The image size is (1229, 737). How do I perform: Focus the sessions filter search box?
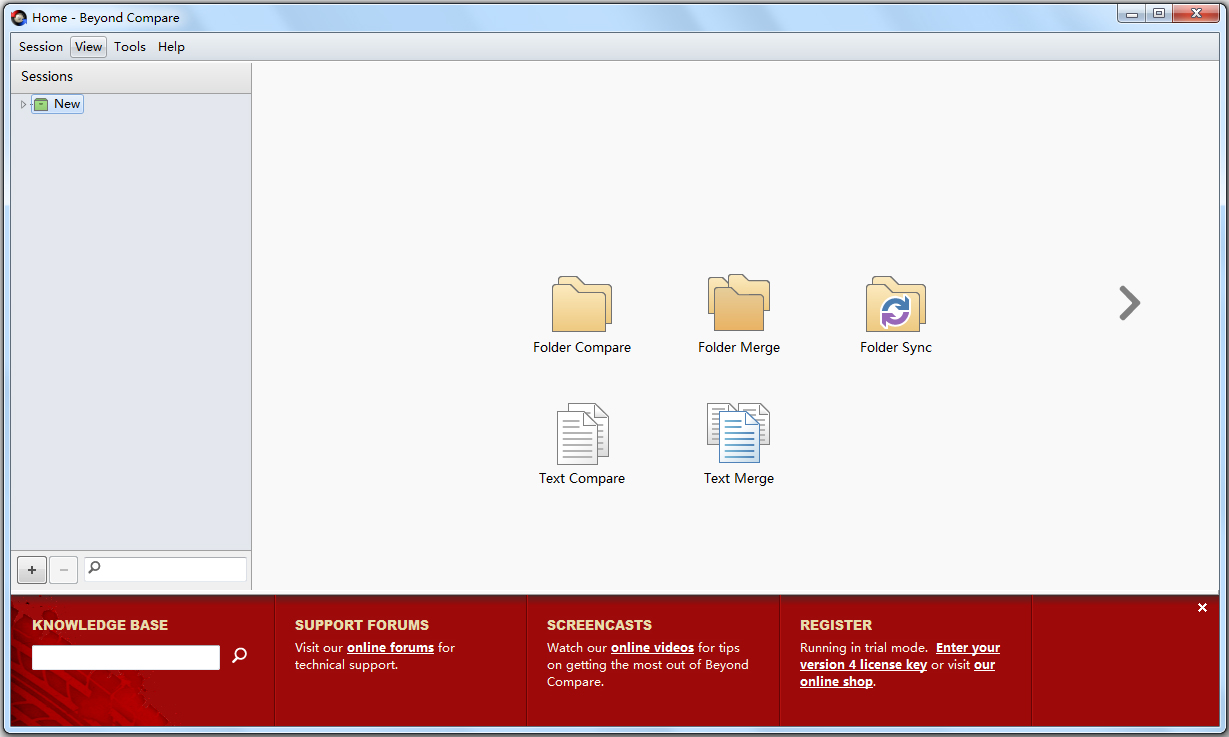coord(165,569)
